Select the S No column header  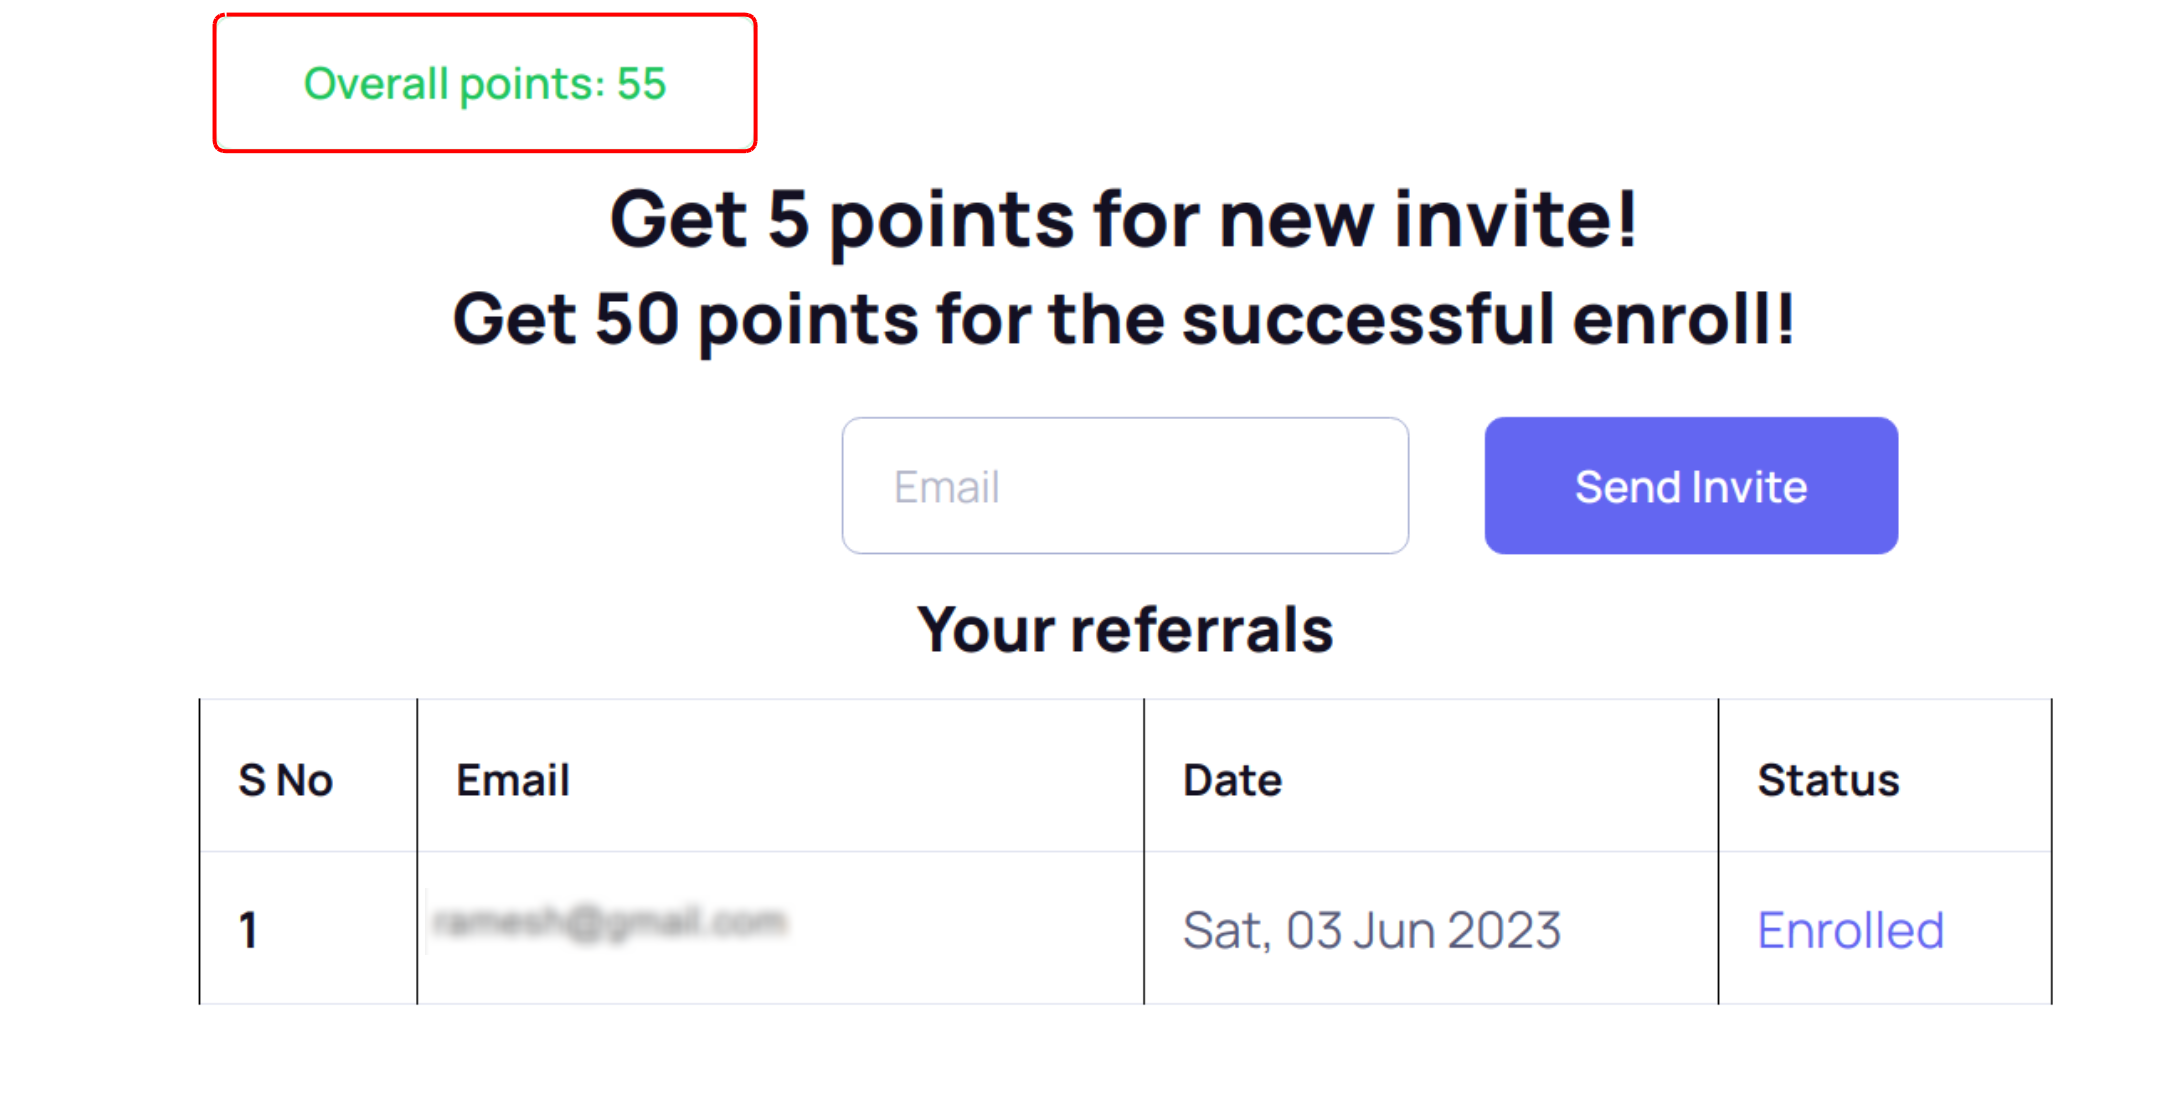[286, 780]
